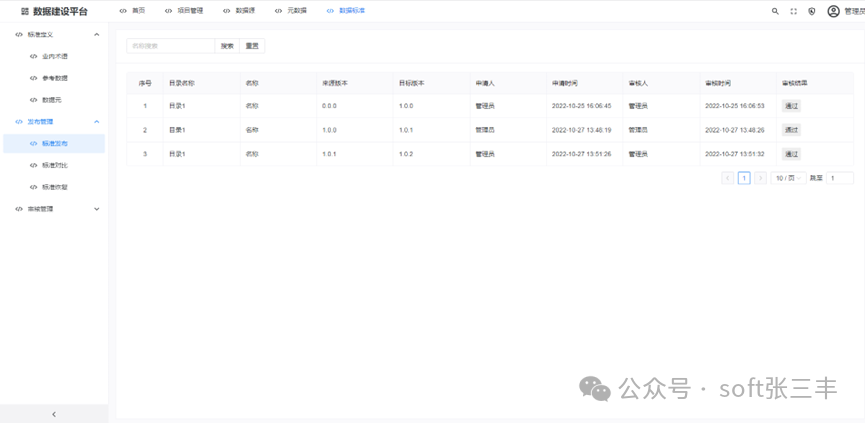Open the 数据源 top menu
Screen dimensions: 865x423
click(x=239, y=11)
